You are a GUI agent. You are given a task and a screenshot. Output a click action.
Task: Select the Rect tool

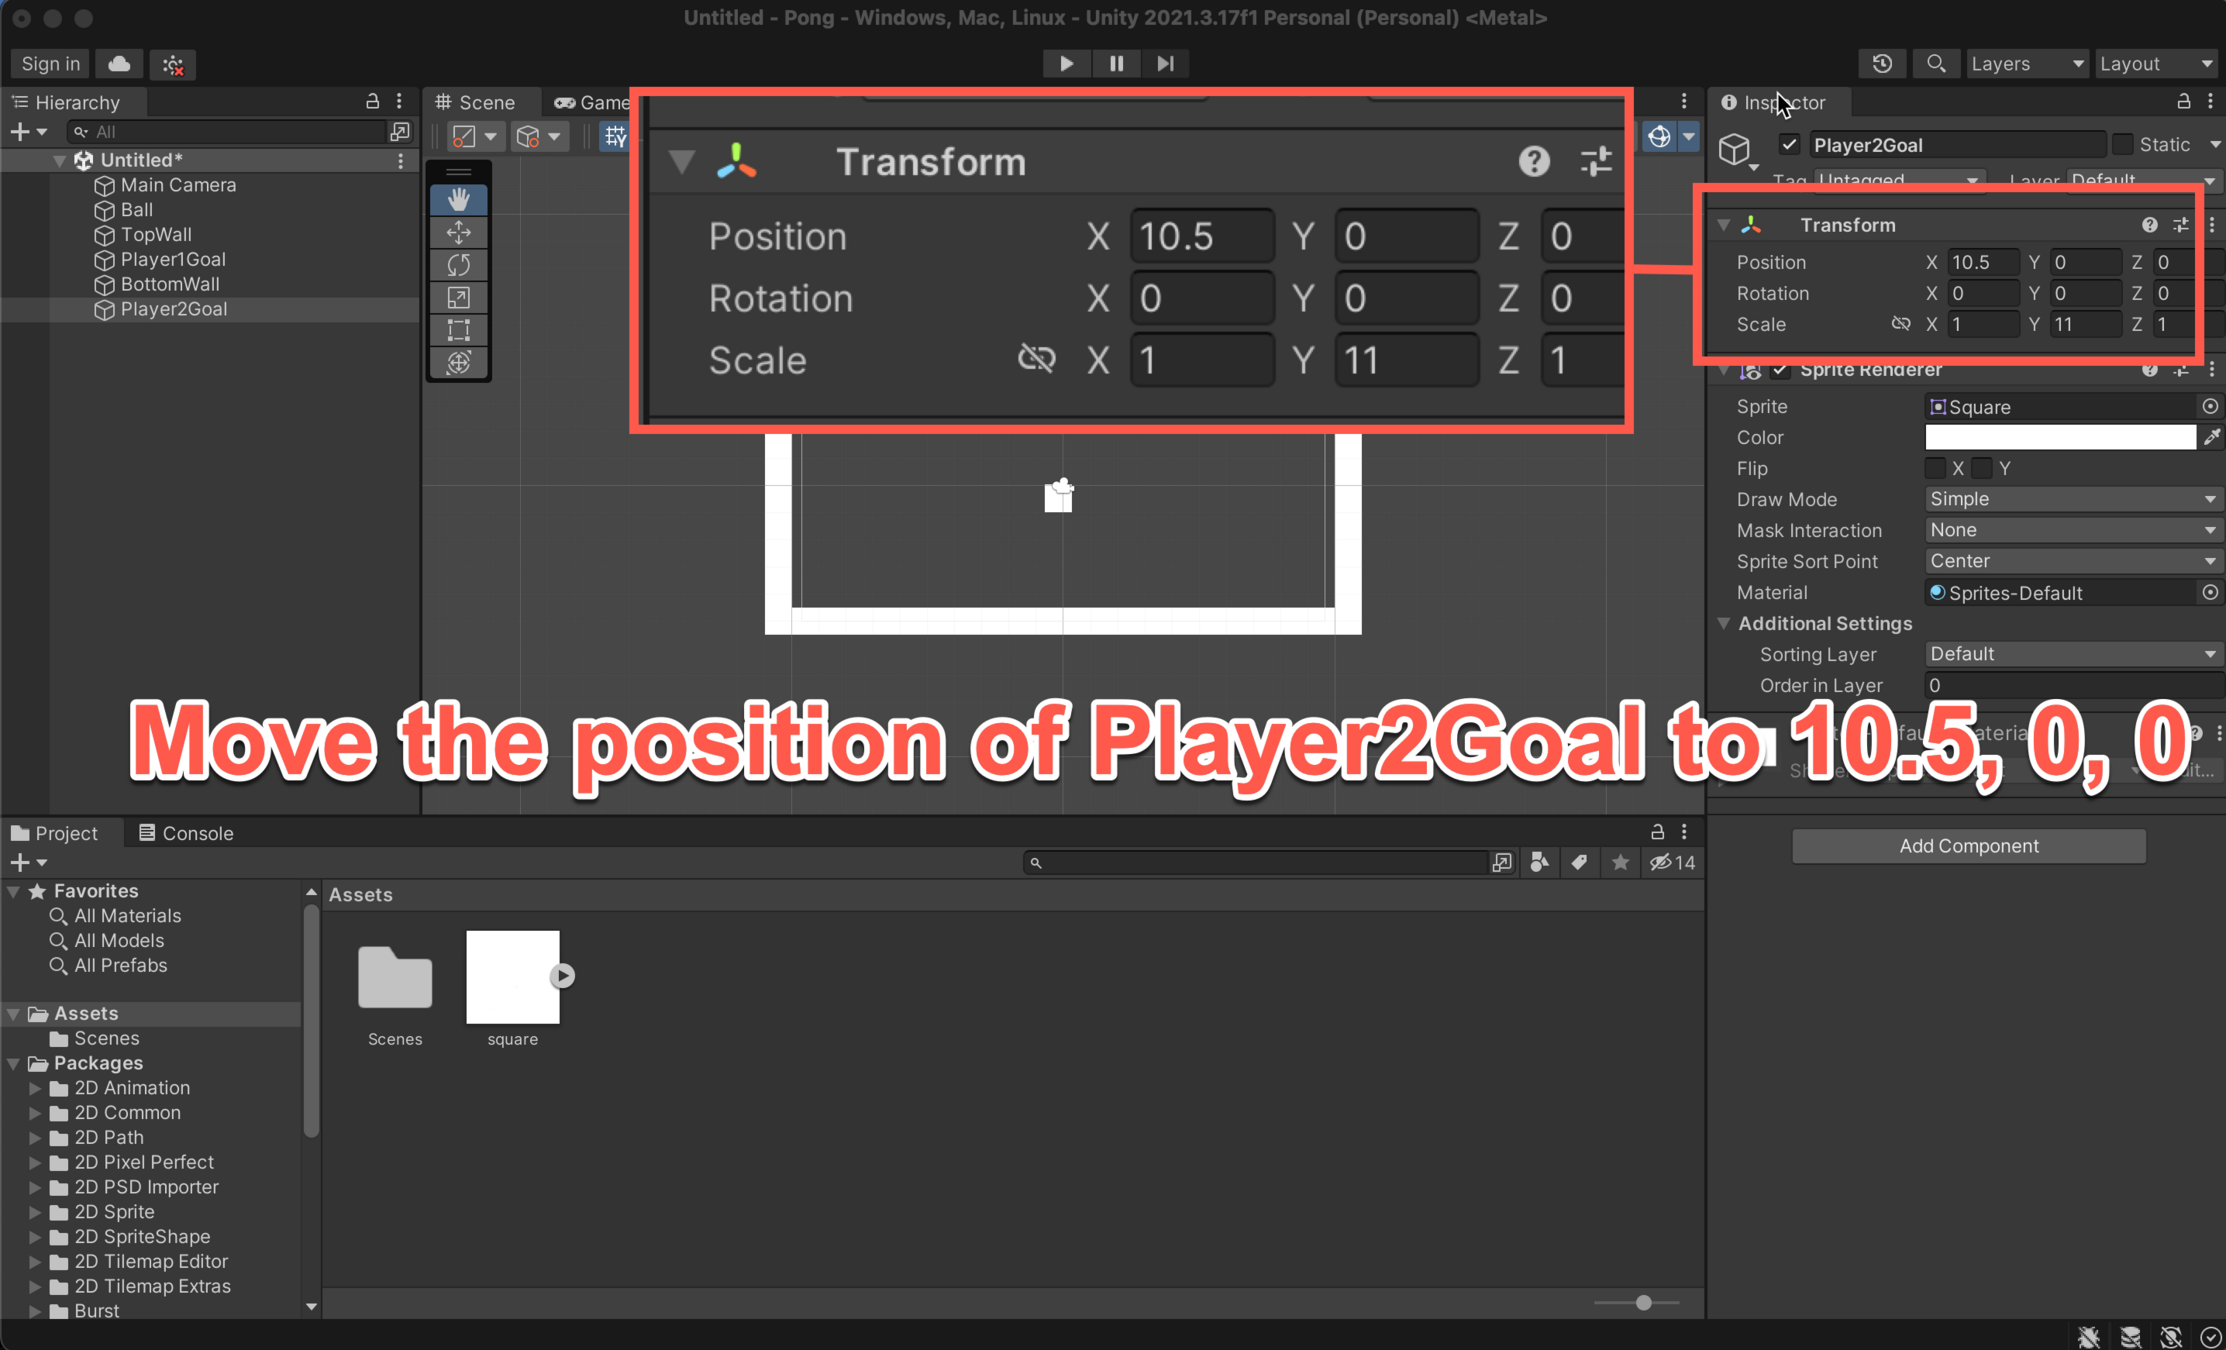[459, 330]
